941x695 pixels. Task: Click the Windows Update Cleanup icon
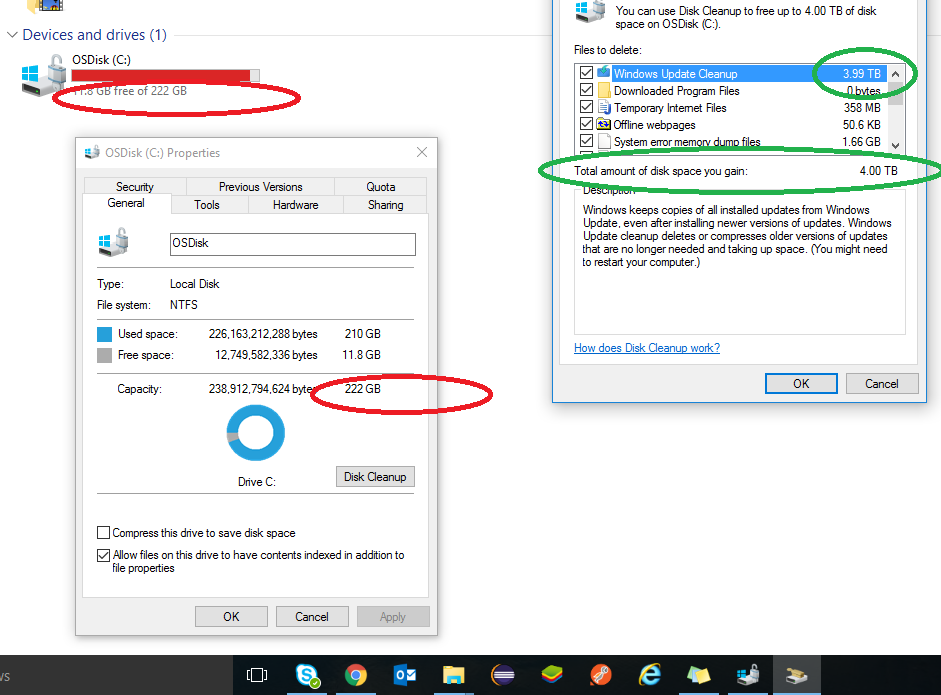[604, 73]
